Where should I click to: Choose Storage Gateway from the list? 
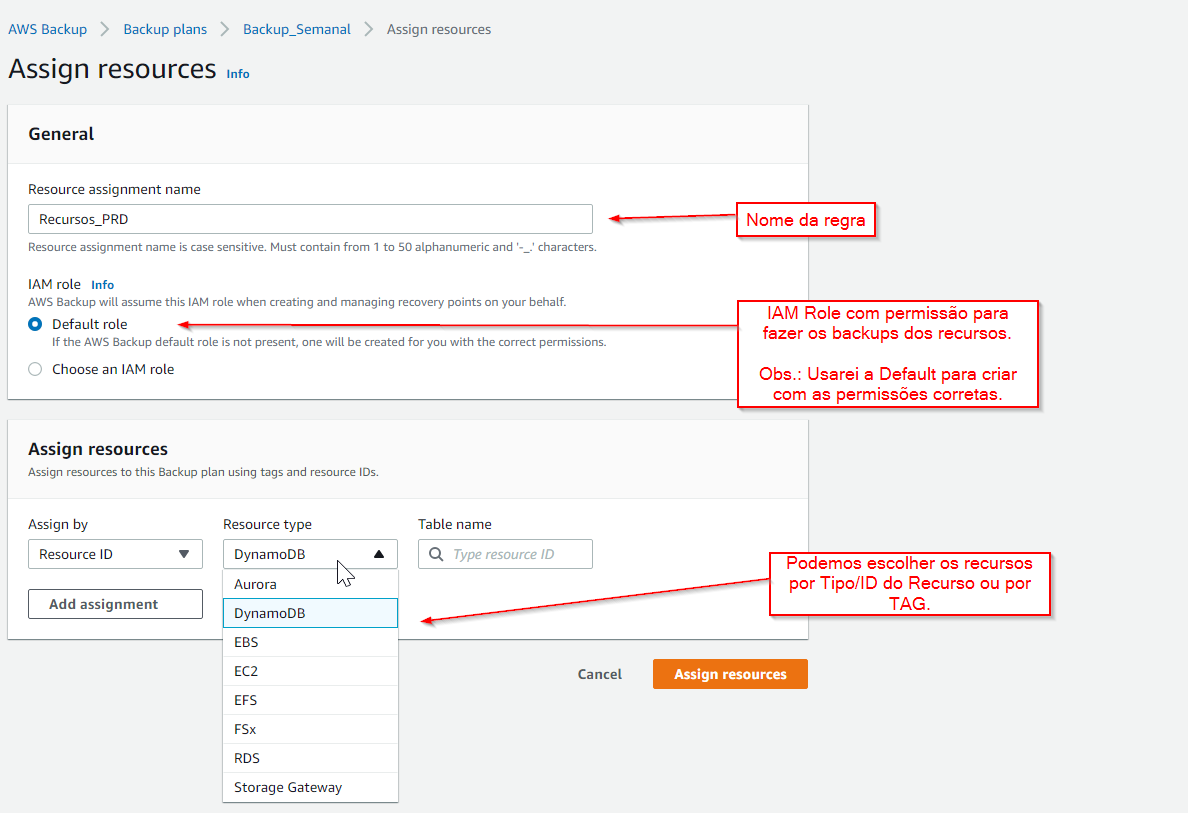click(x=311, y=787)
